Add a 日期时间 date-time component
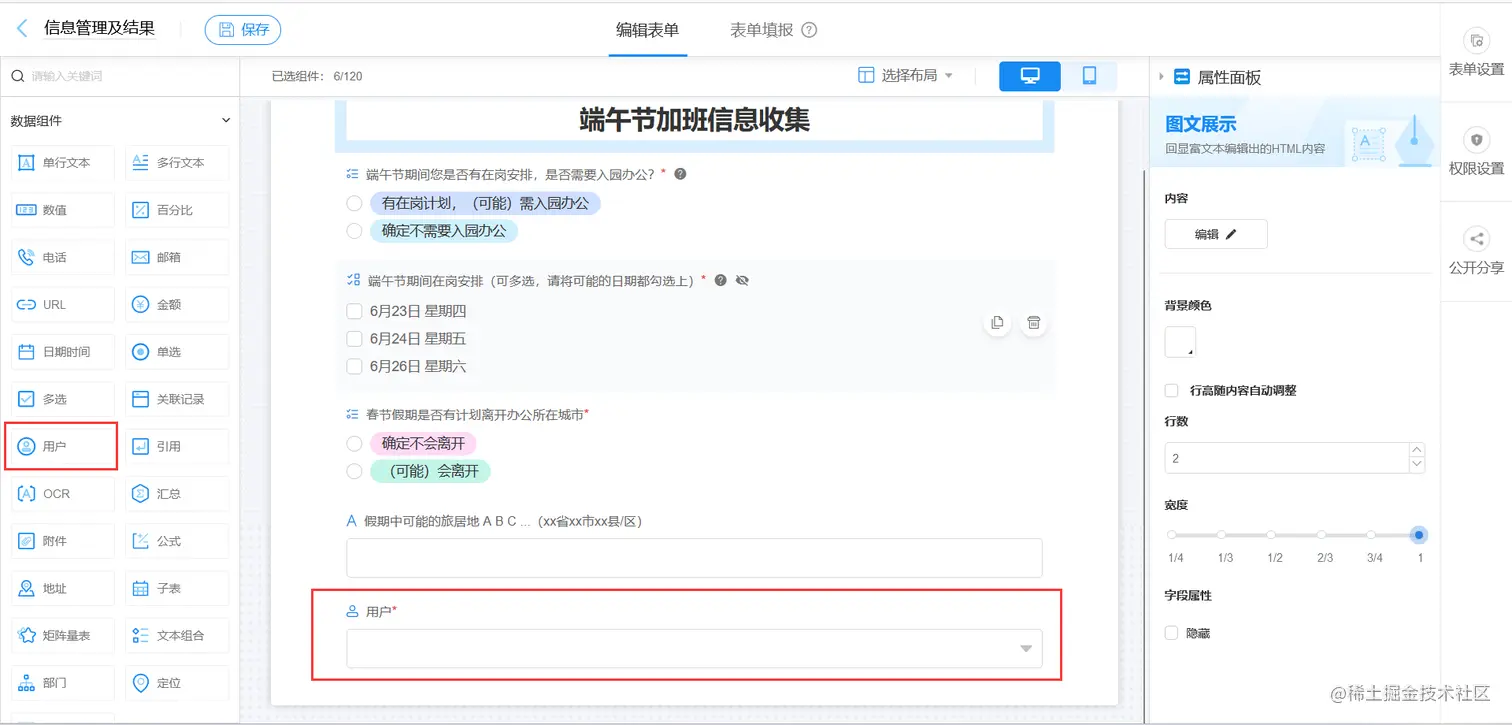Image resolution: width=1512 pixels, height=725 pixels. pyautogui.click(x=61, y=351)
